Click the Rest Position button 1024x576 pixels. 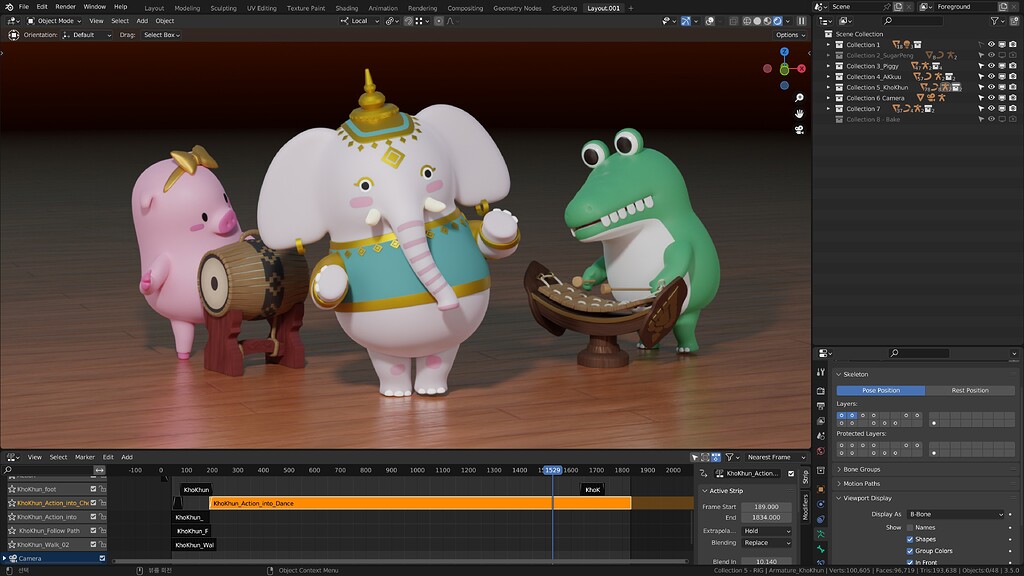tap(971, 390)
